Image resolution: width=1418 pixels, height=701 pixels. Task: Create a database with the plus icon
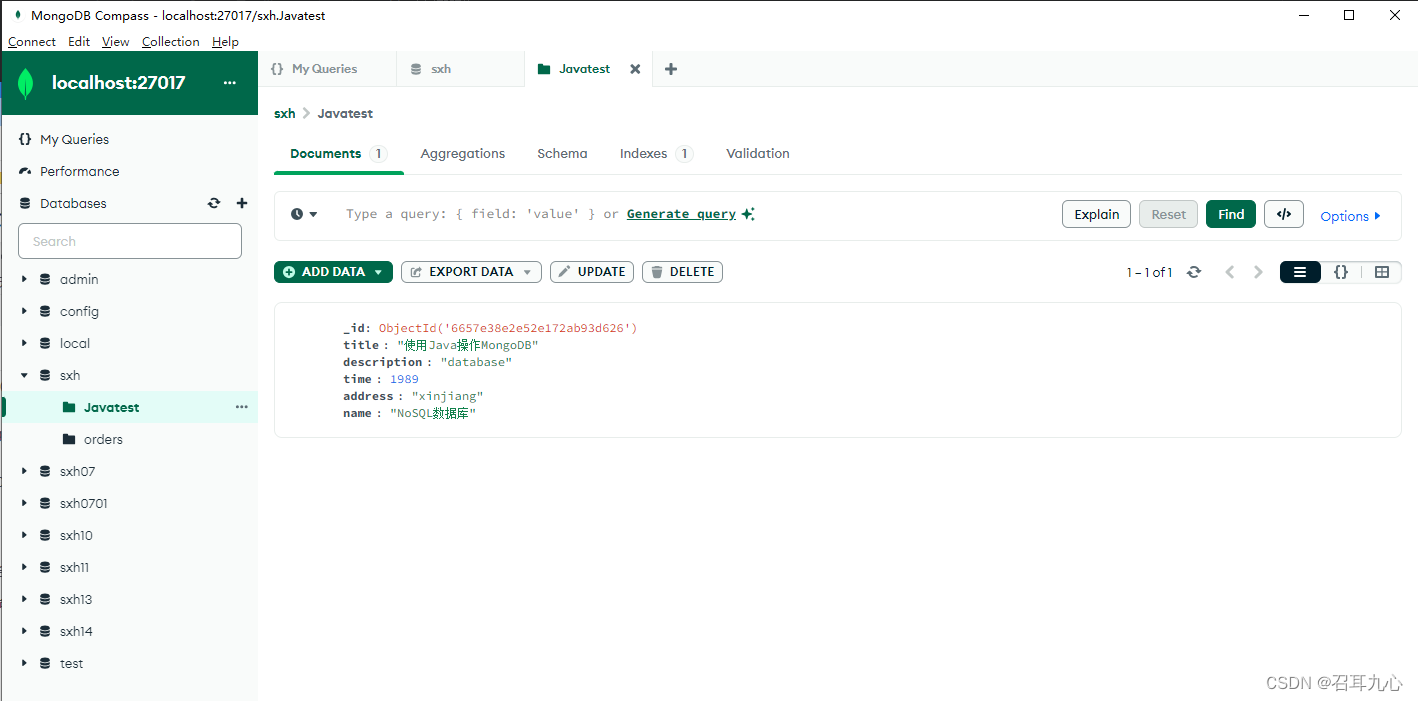tap(241, 203)
